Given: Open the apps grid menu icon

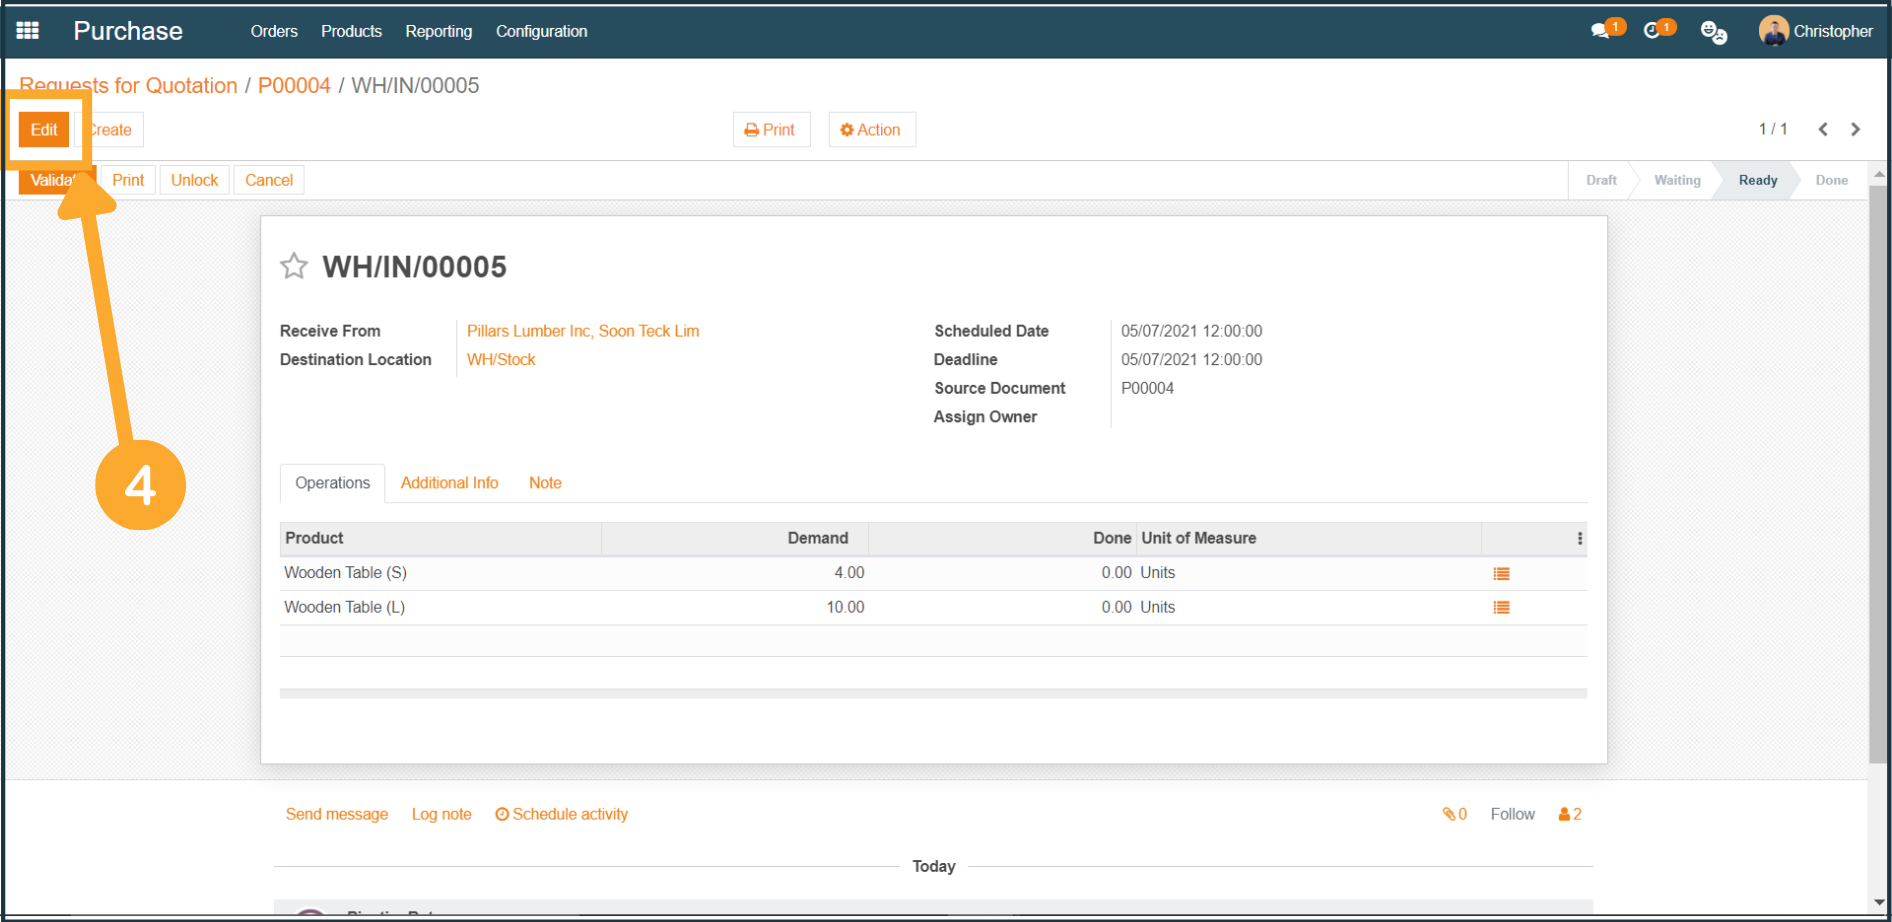Looking at the screenshot, I should 28,31.
